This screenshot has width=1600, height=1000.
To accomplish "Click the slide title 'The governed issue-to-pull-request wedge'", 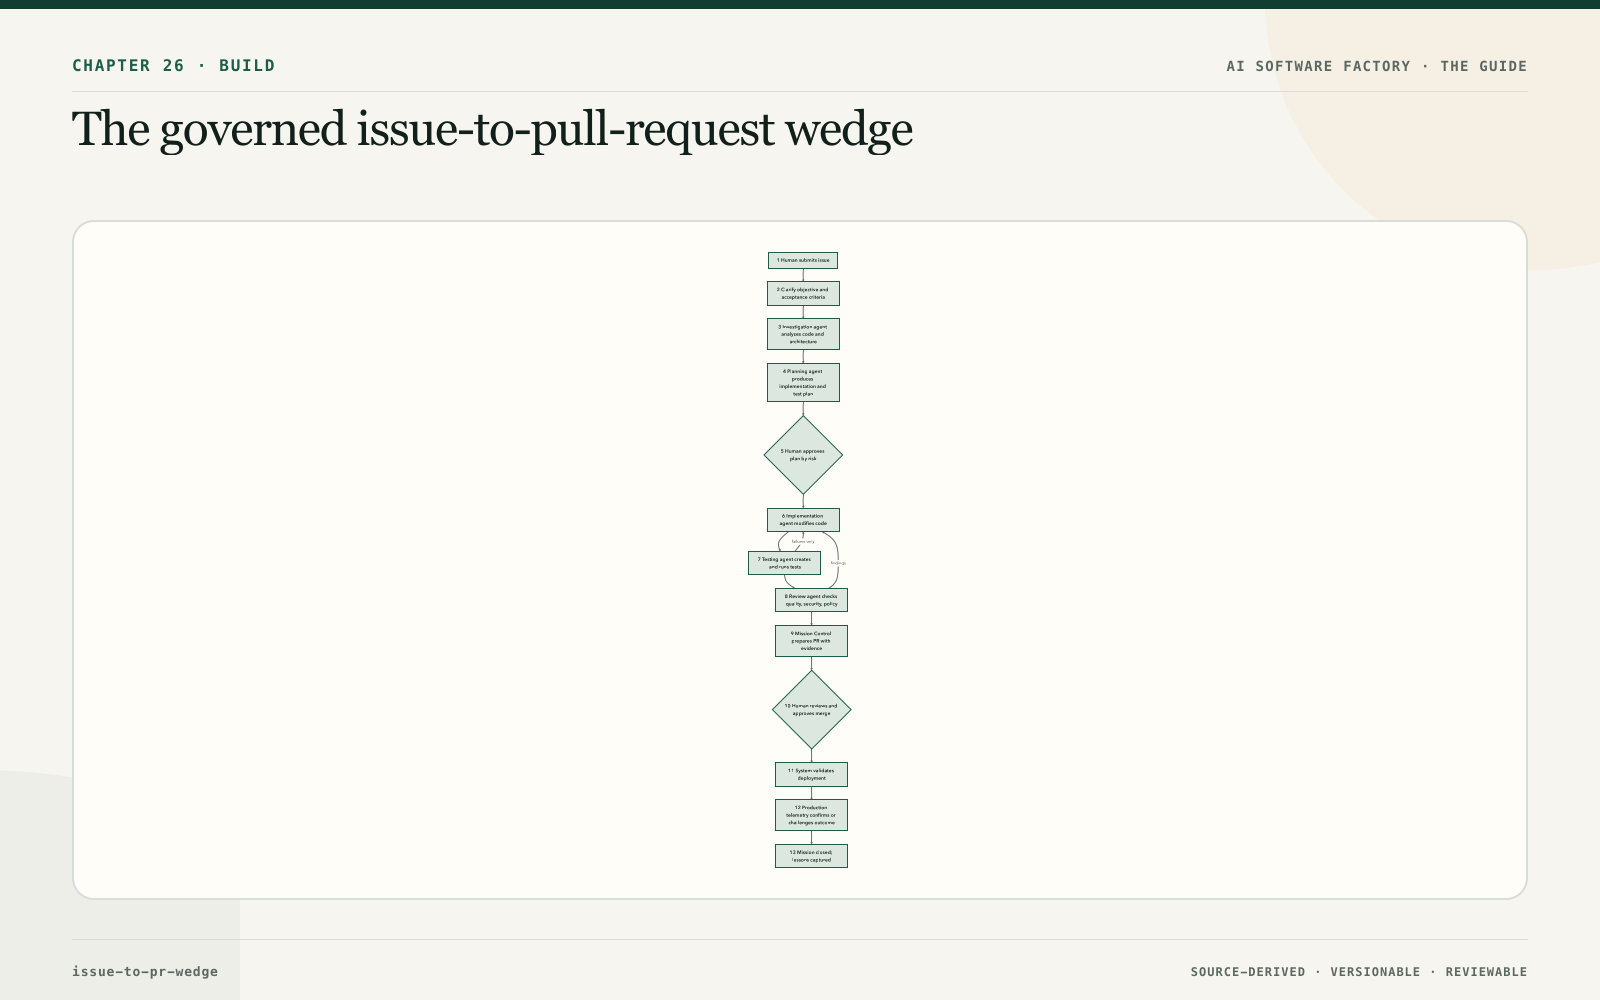I will point(492,129).
